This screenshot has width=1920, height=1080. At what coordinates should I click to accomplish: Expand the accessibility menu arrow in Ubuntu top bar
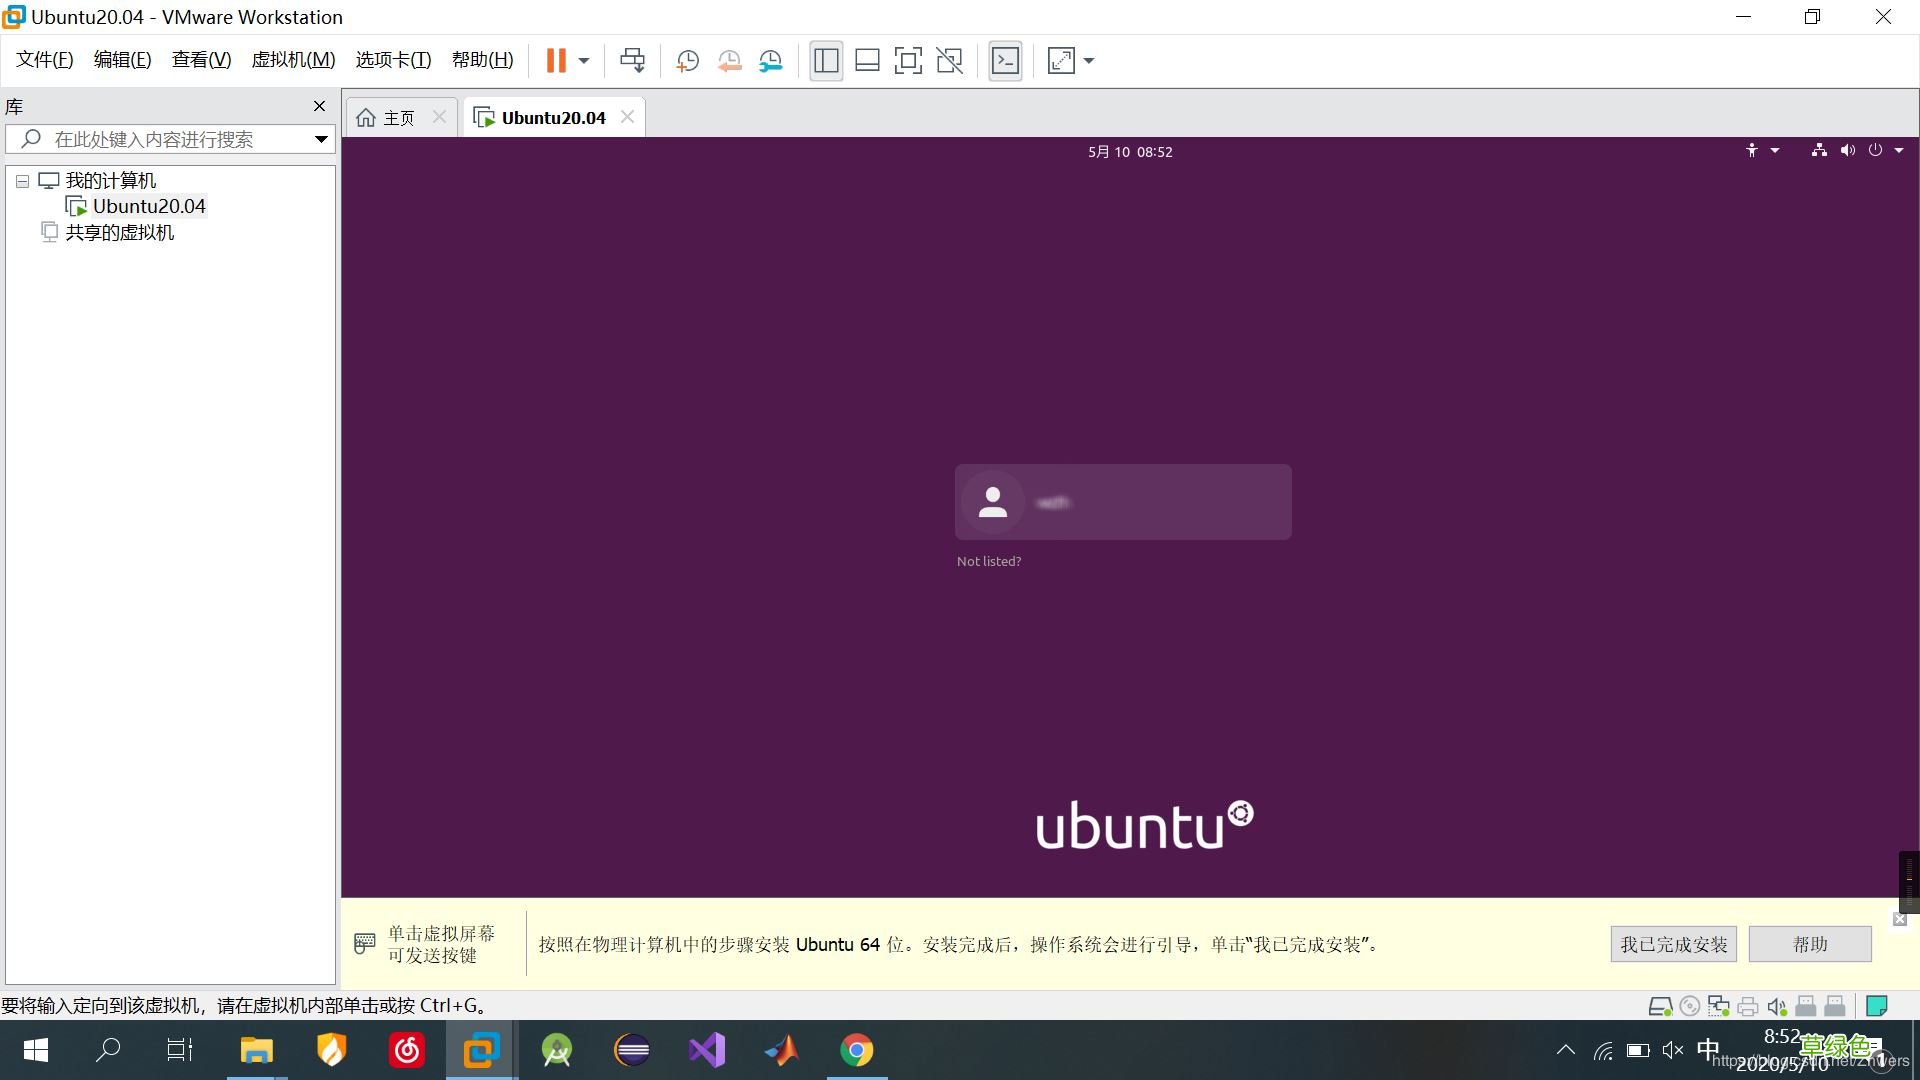point(1775,151)
